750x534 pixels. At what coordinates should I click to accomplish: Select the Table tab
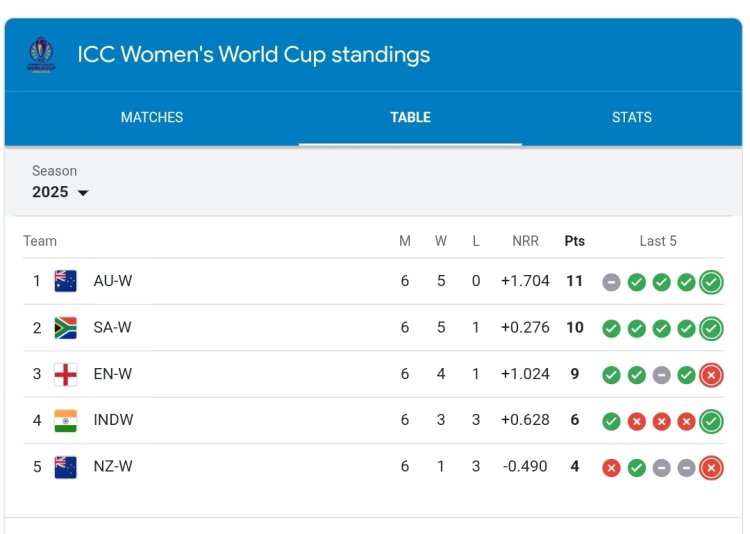point(410,117)
